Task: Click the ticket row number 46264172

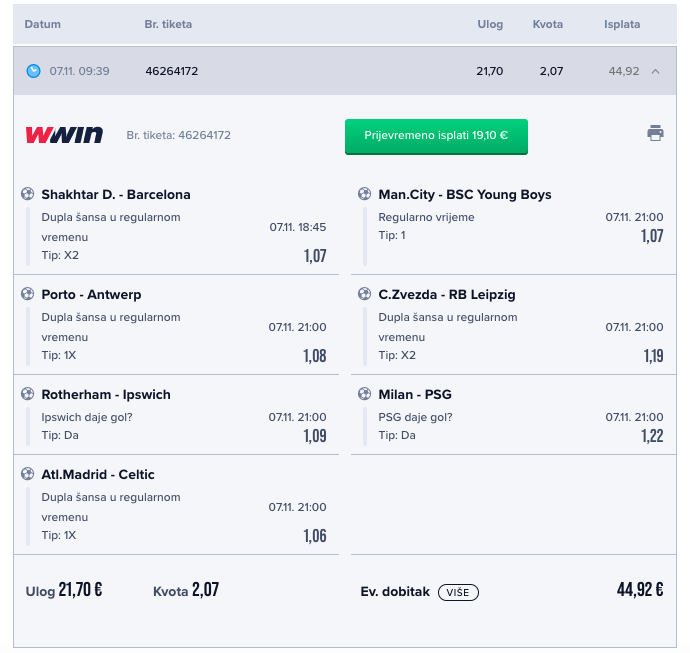Action: click(172, 71)
